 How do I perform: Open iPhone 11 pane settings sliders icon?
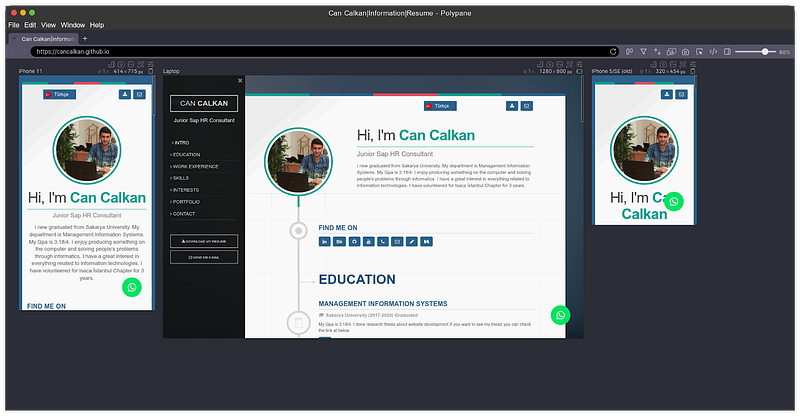pyautogui.click(x=151, y=64)
